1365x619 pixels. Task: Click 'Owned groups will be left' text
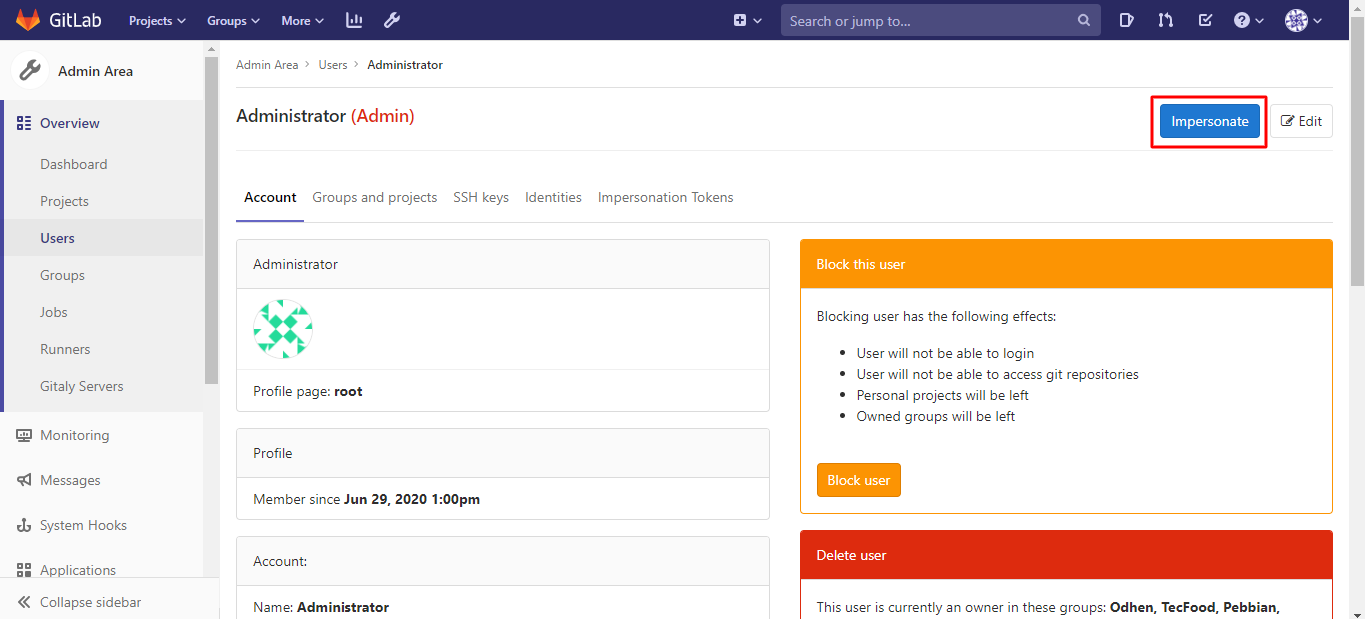click(x=936, y=416)
